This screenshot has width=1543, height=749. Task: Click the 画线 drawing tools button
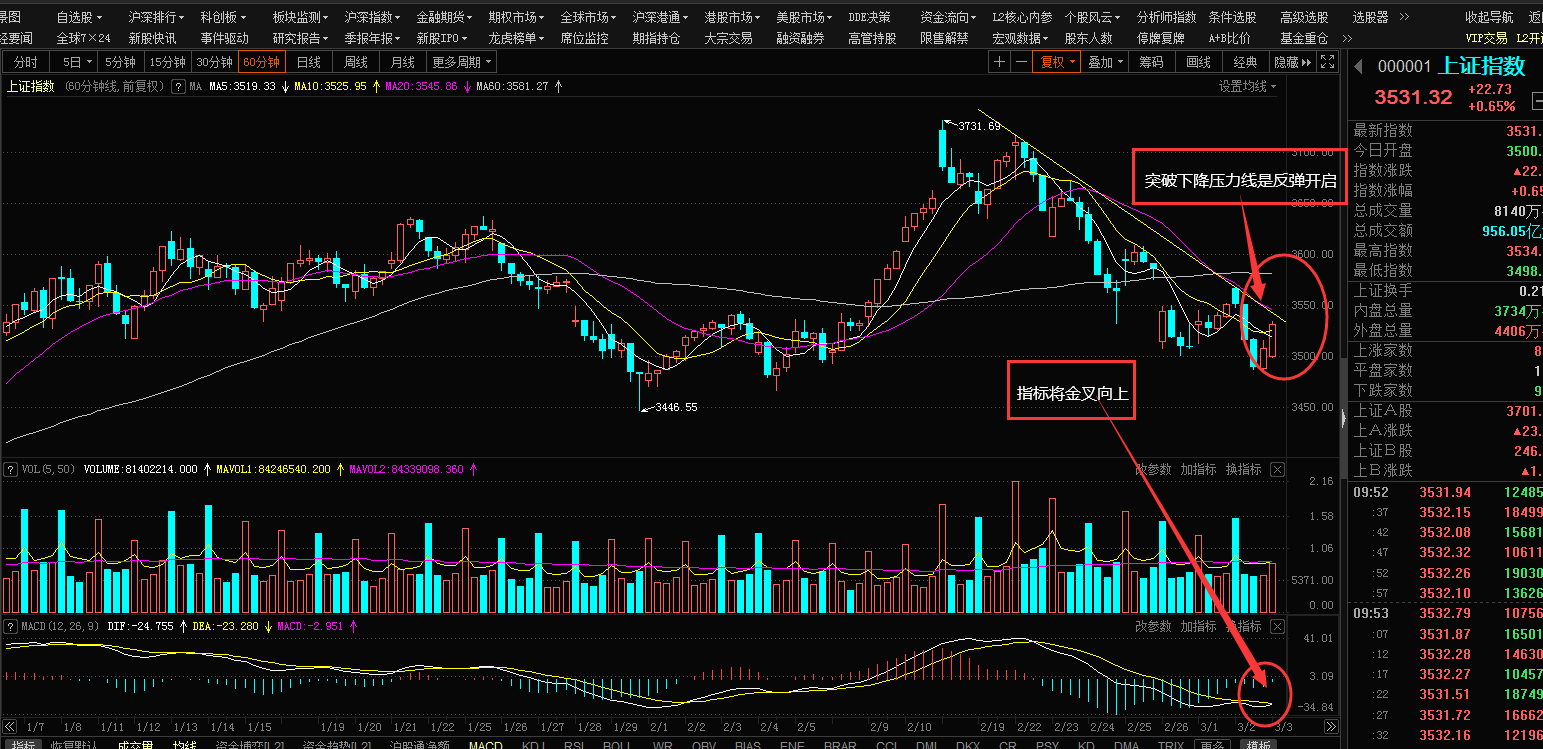(1198, 62)
